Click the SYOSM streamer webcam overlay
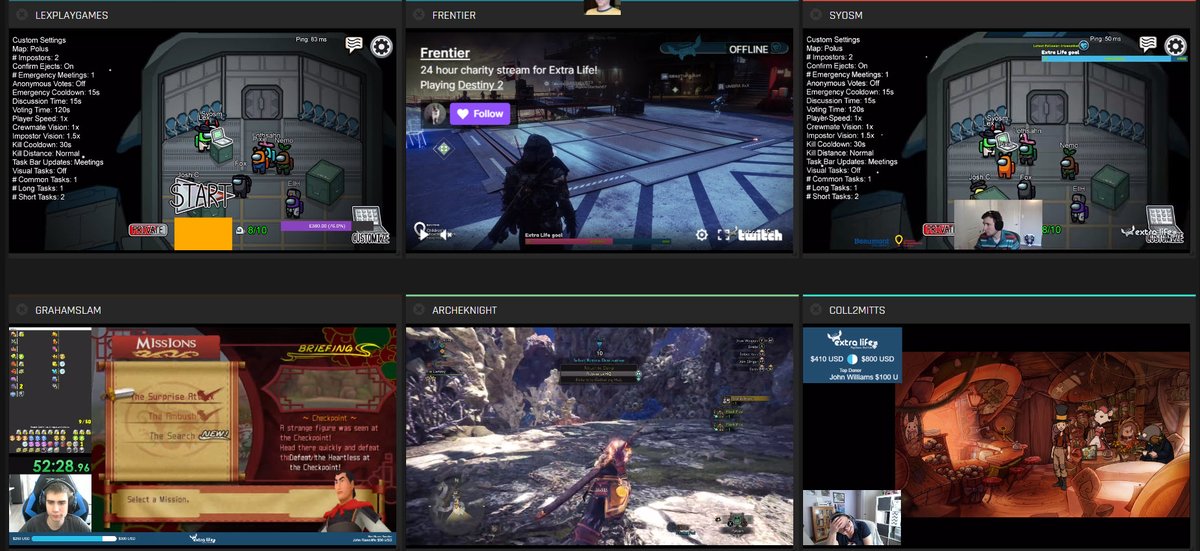This screenshot has height=551, width=1200. (x=998, y=225)
